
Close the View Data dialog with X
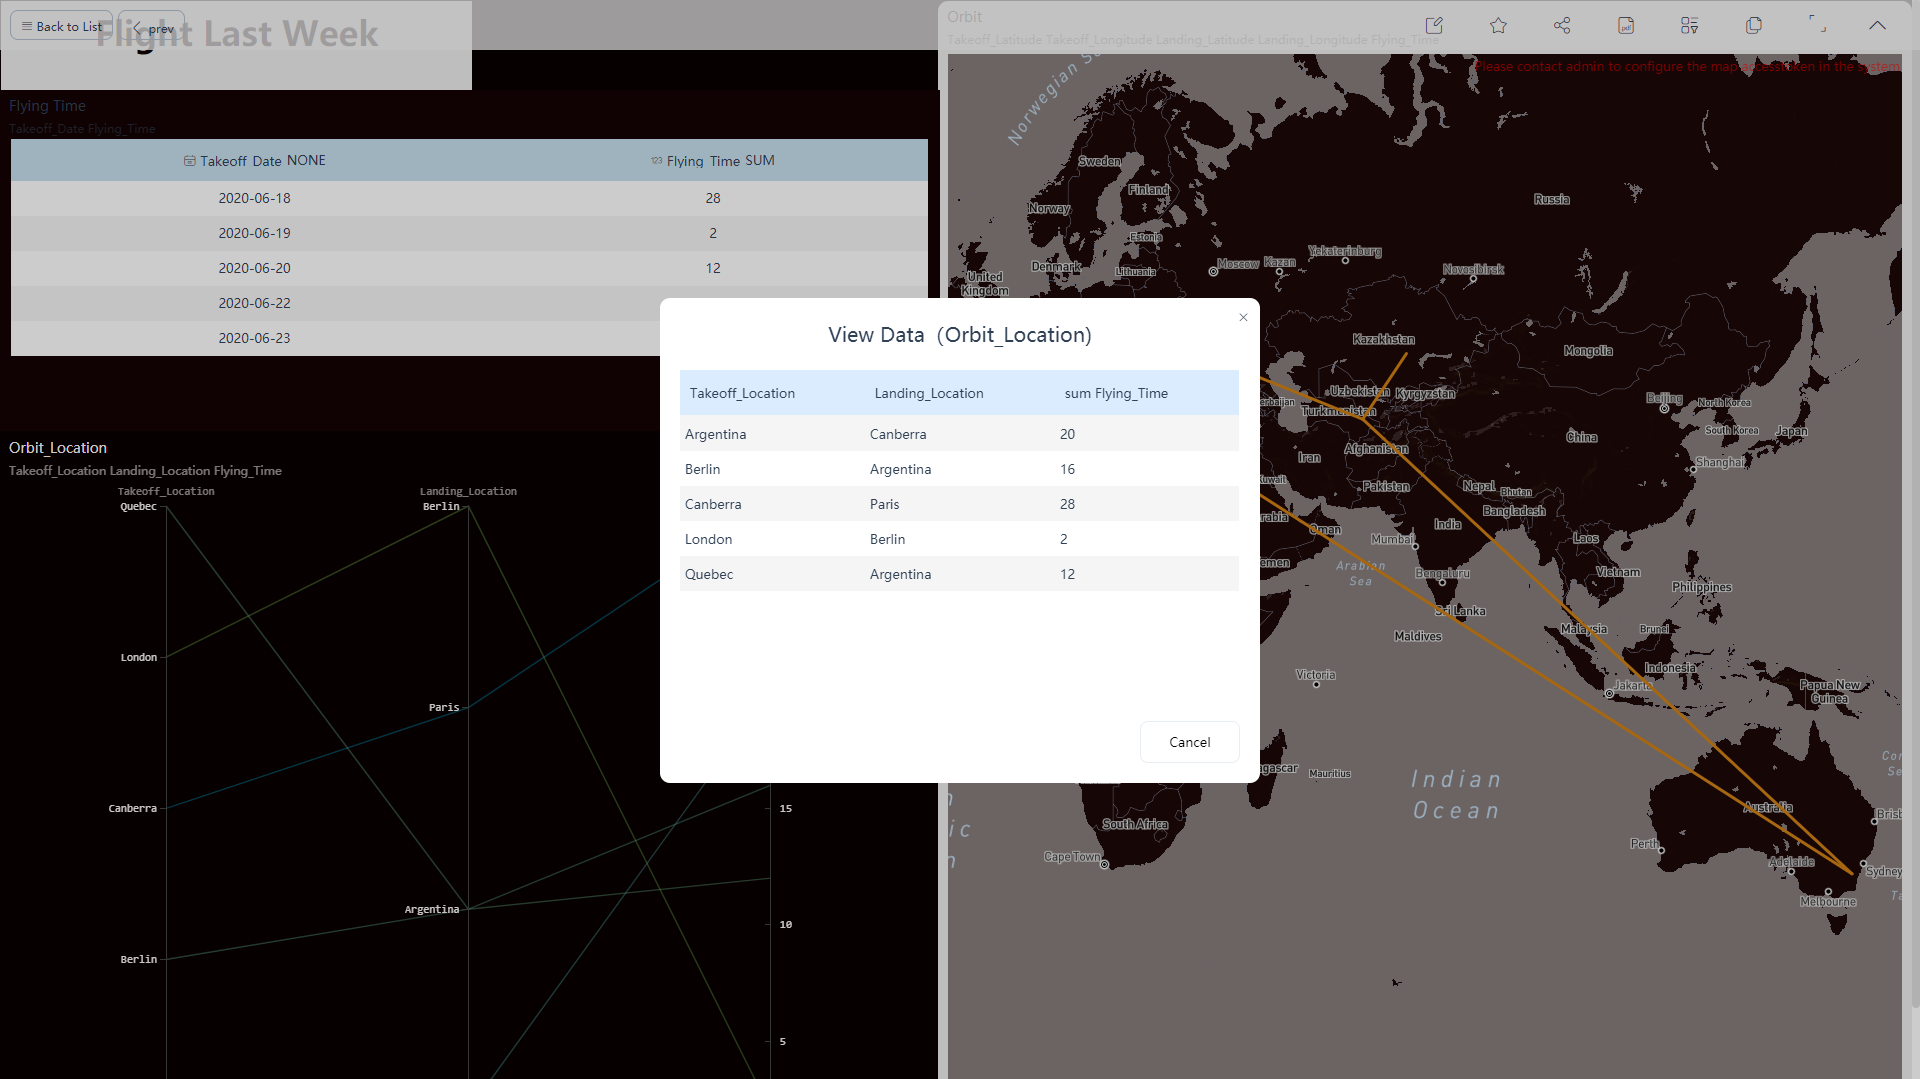[x=1243, y=317]
